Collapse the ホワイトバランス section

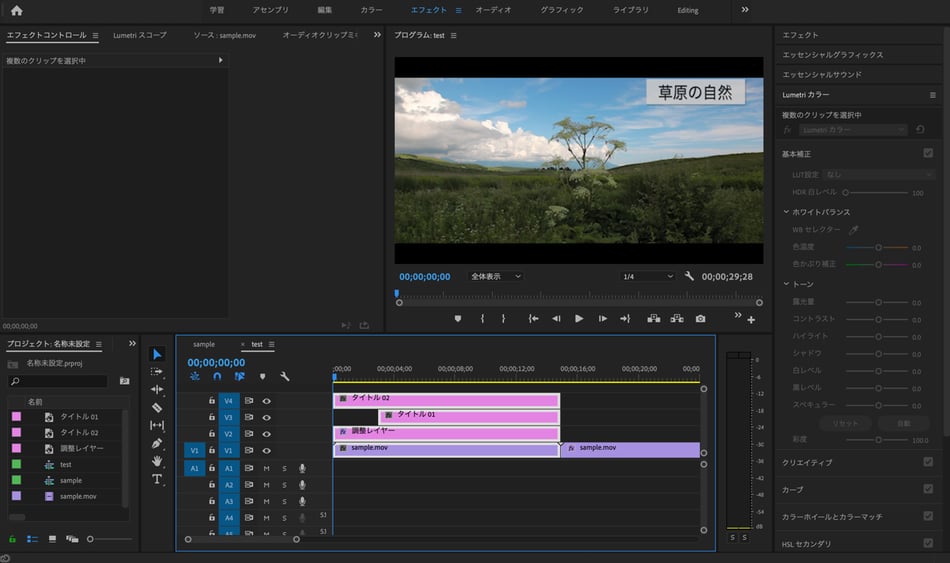coord(787,212)
